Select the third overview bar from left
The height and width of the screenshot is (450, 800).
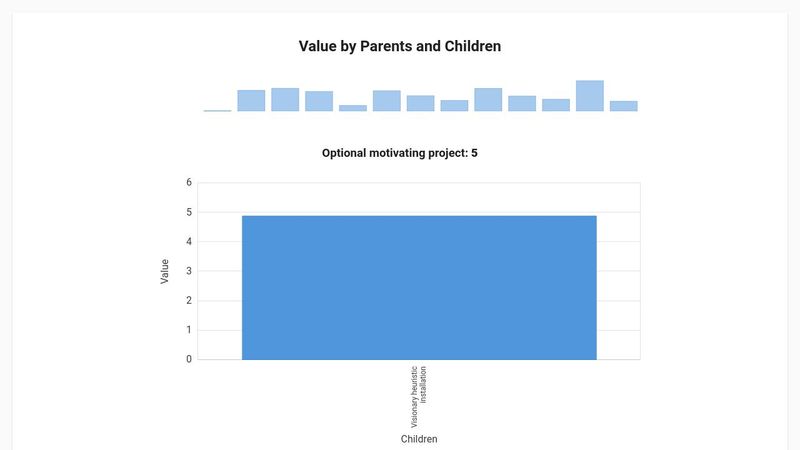285,99
